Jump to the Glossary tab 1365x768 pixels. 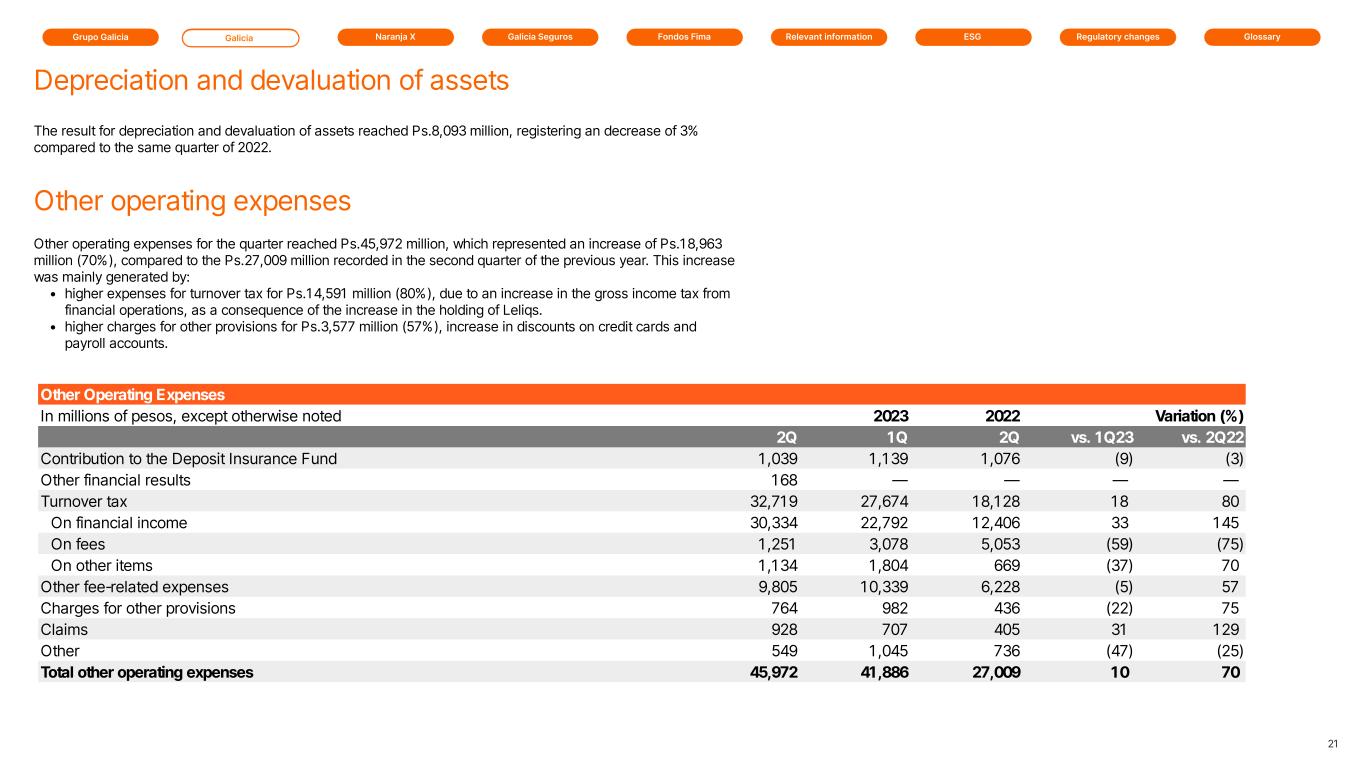pos(1262,37)
